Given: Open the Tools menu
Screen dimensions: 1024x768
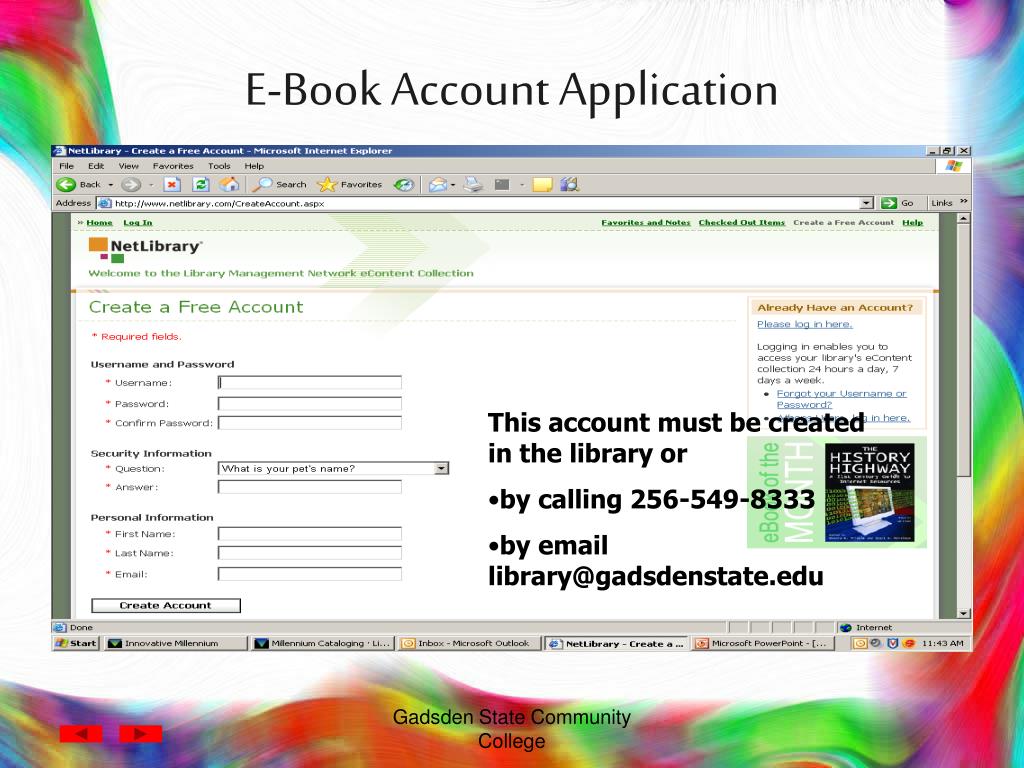Looking at the screenshot, I should pyautogui.click(x=219, y=166).
